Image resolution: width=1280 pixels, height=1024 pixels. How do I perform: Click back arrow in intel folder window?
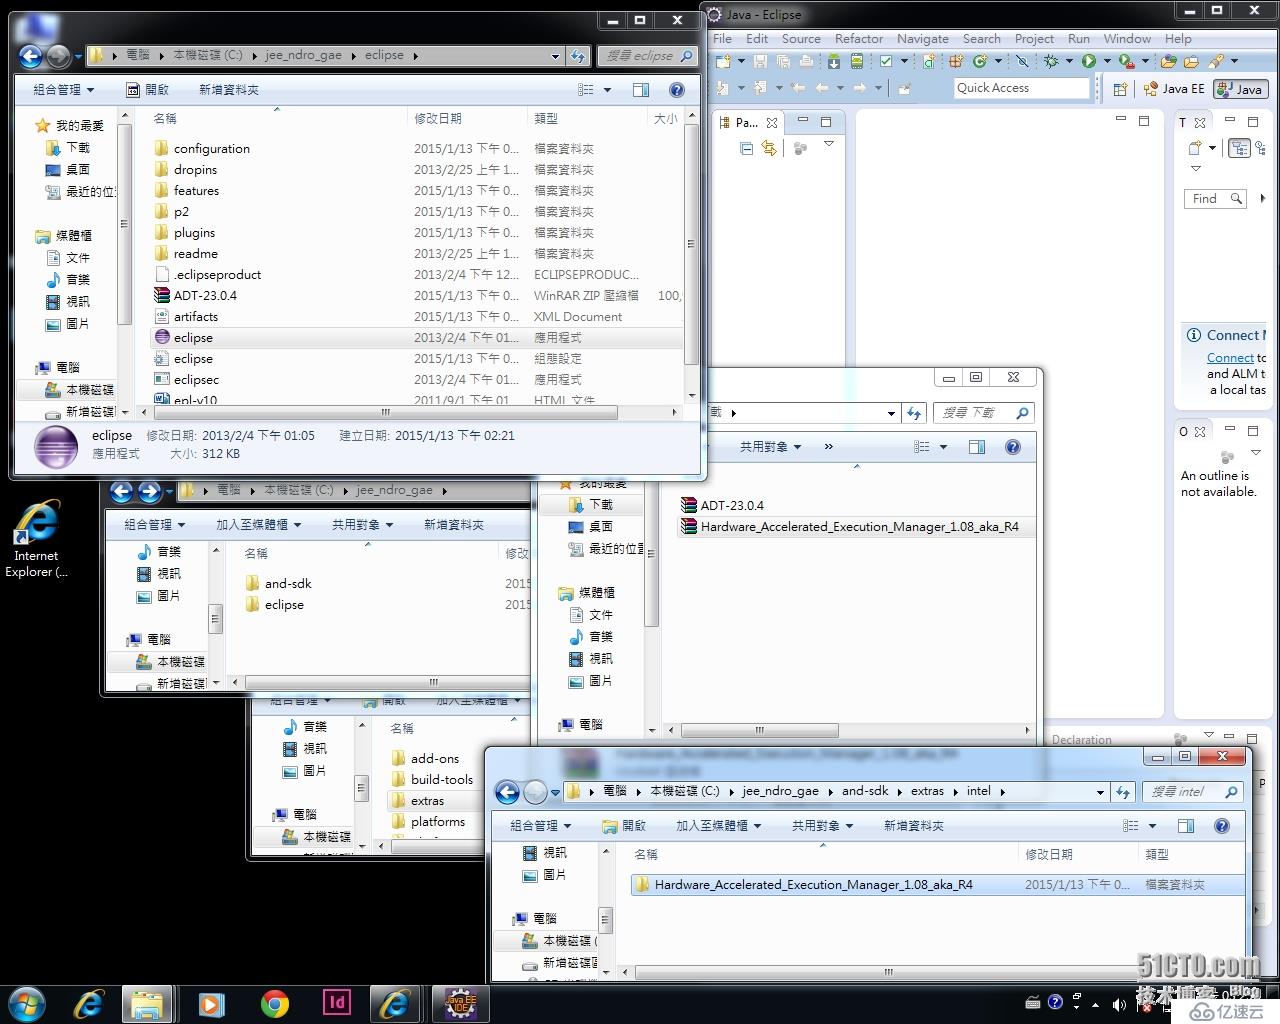[507, 793]
